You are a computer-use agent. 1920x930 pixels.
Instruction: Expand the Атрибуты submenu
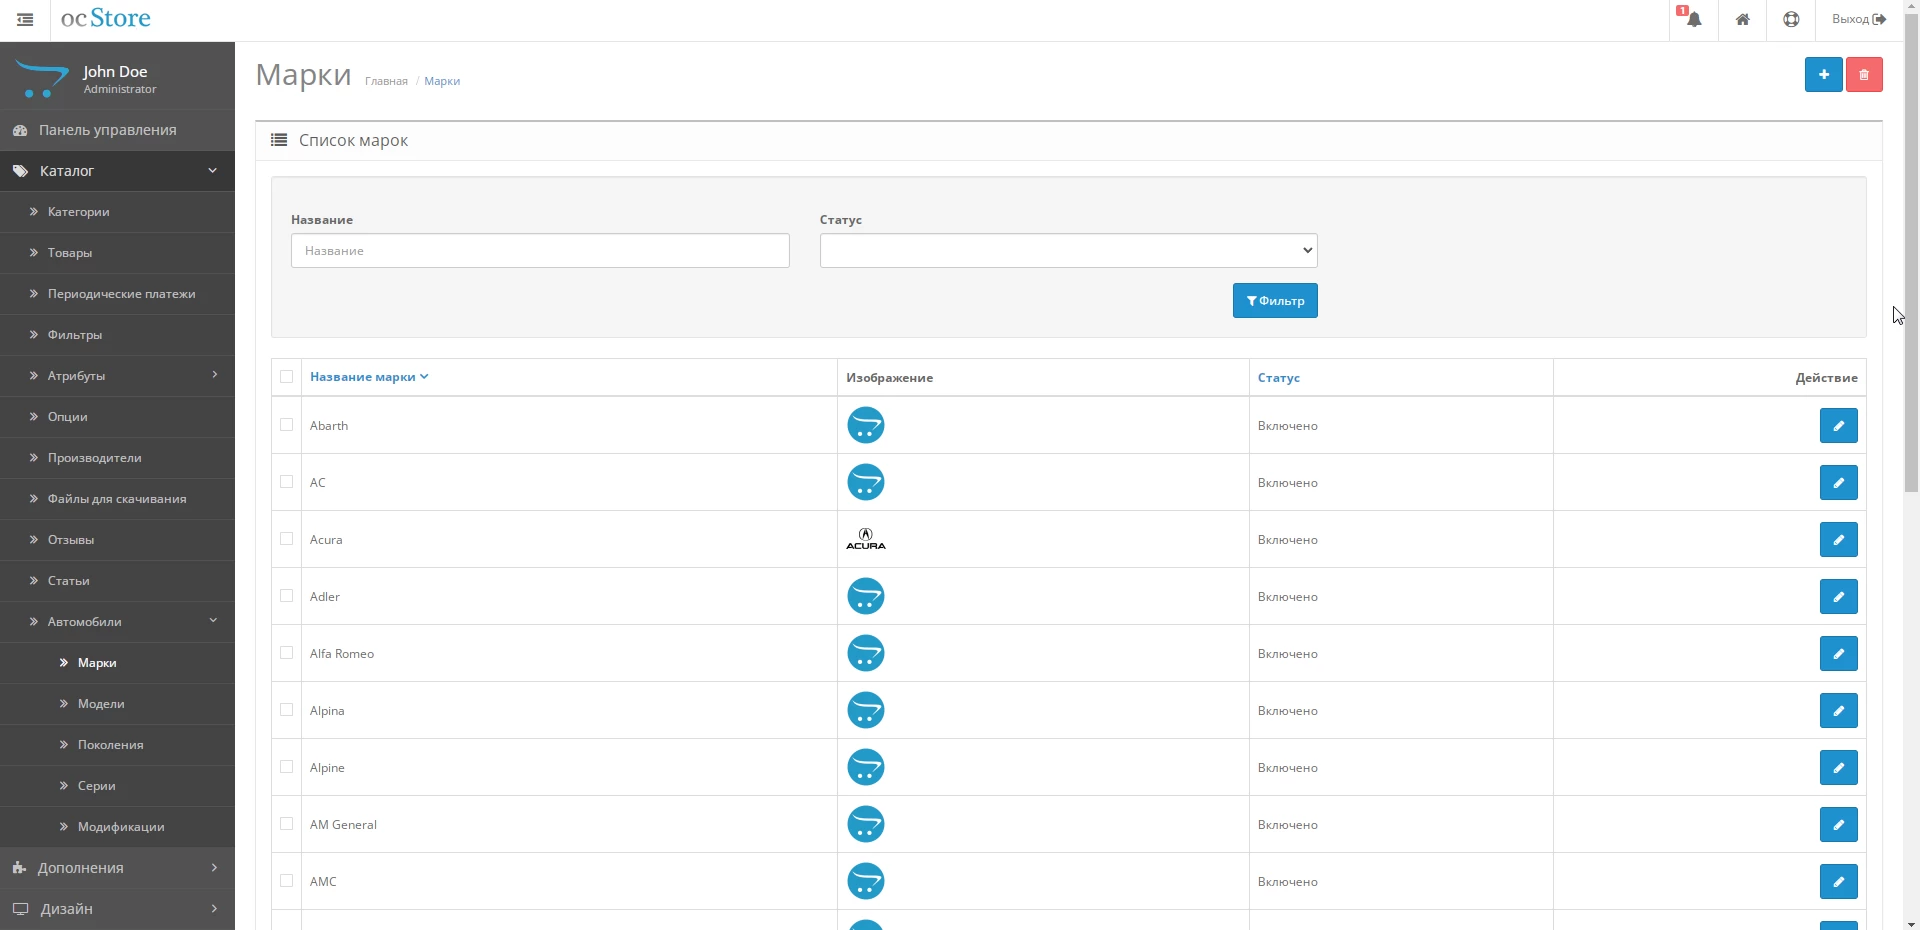pyautogui.click(x=117, y=376)
